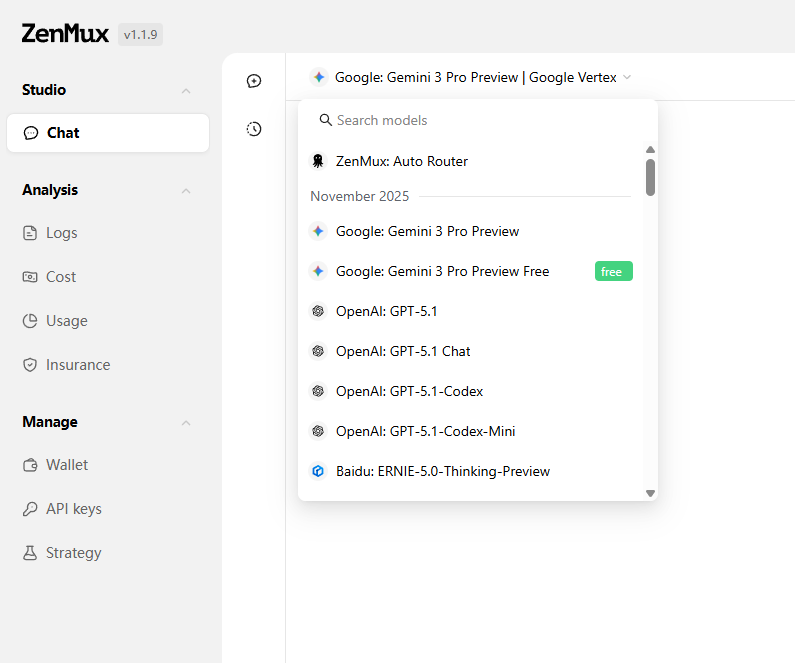Viewport: 795px width, 663px height.
Task: Click the ZenMux logo
Action: click(65, 33)
